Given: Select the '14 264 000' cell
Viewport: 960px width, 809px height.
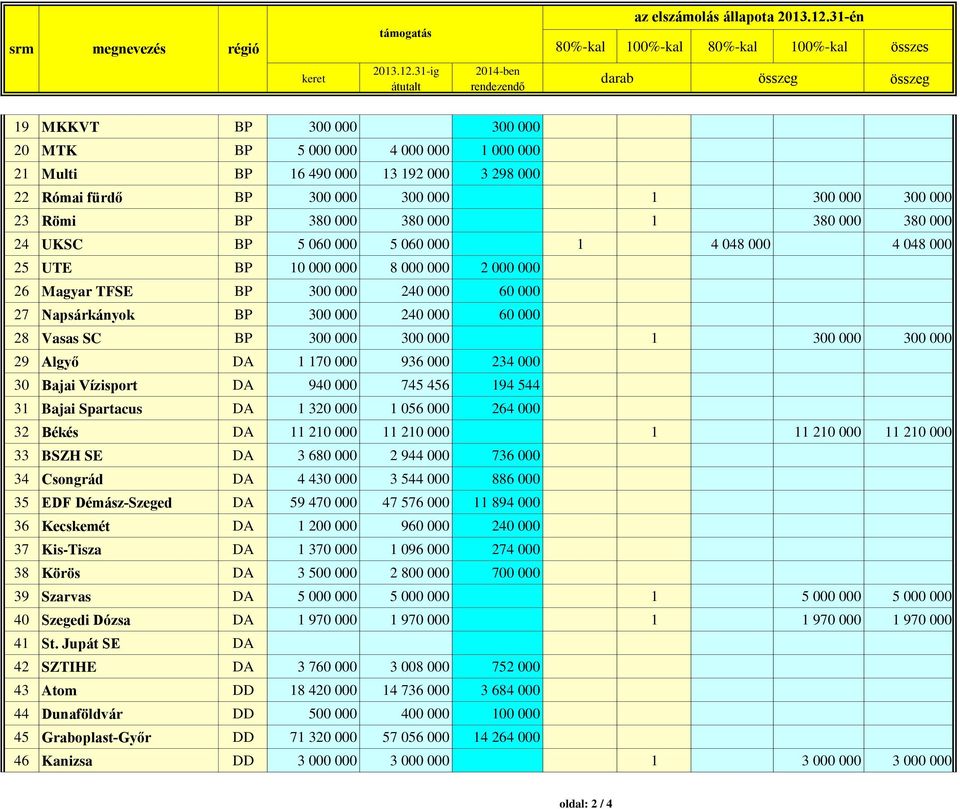Looking at the screenshot, I should 497,737.
